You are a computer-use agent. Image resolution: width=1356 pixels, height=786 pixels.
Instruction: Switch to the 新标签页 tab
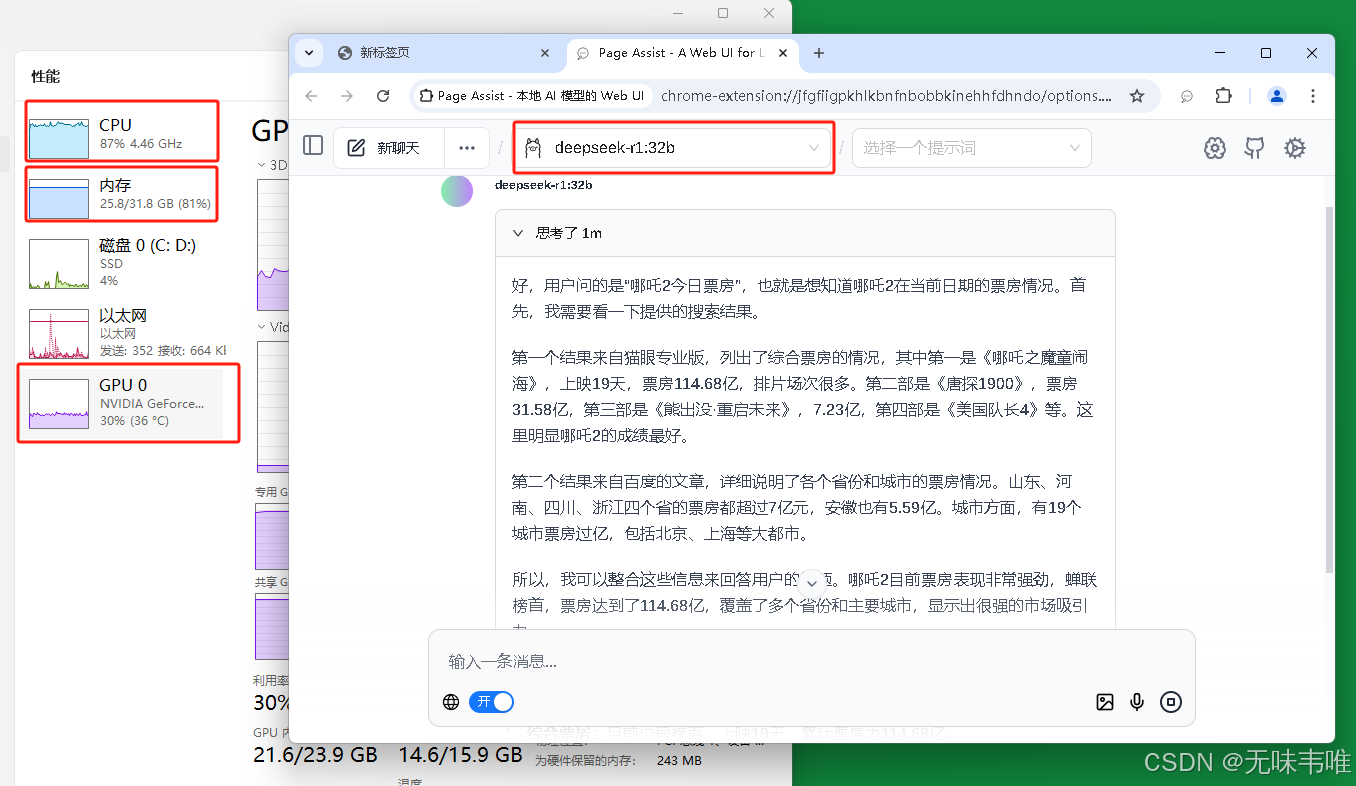pyautogui.click(x=443, y=53)
